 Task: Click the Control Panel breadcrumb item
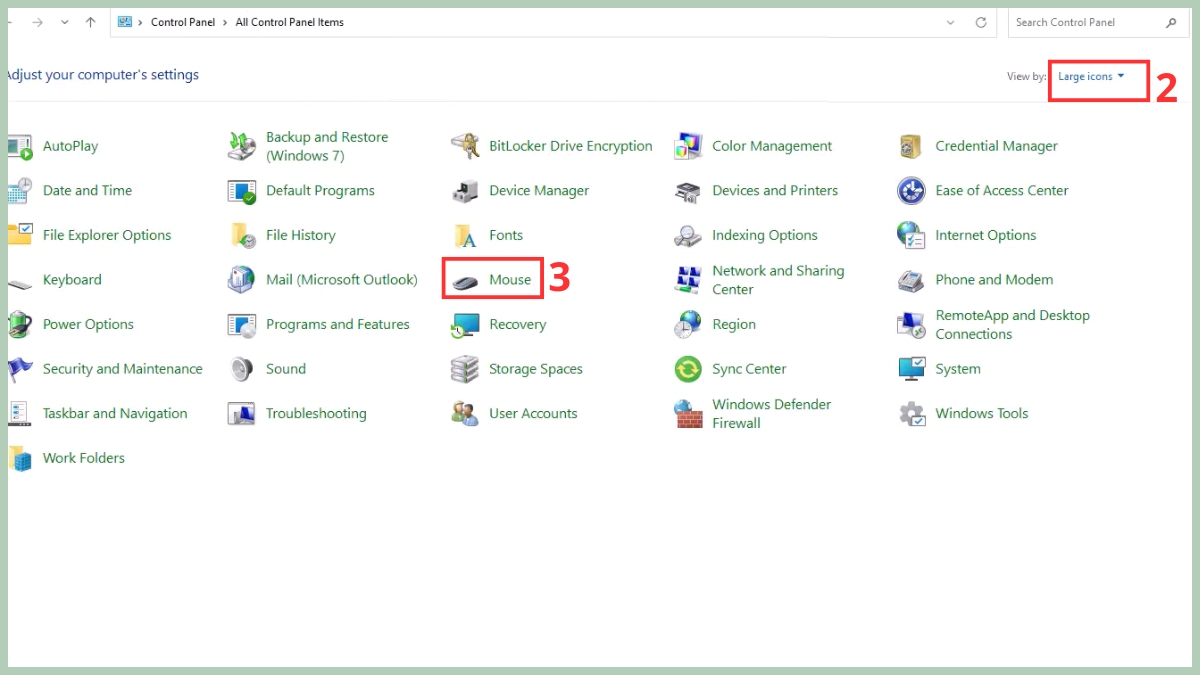[183, 22]
